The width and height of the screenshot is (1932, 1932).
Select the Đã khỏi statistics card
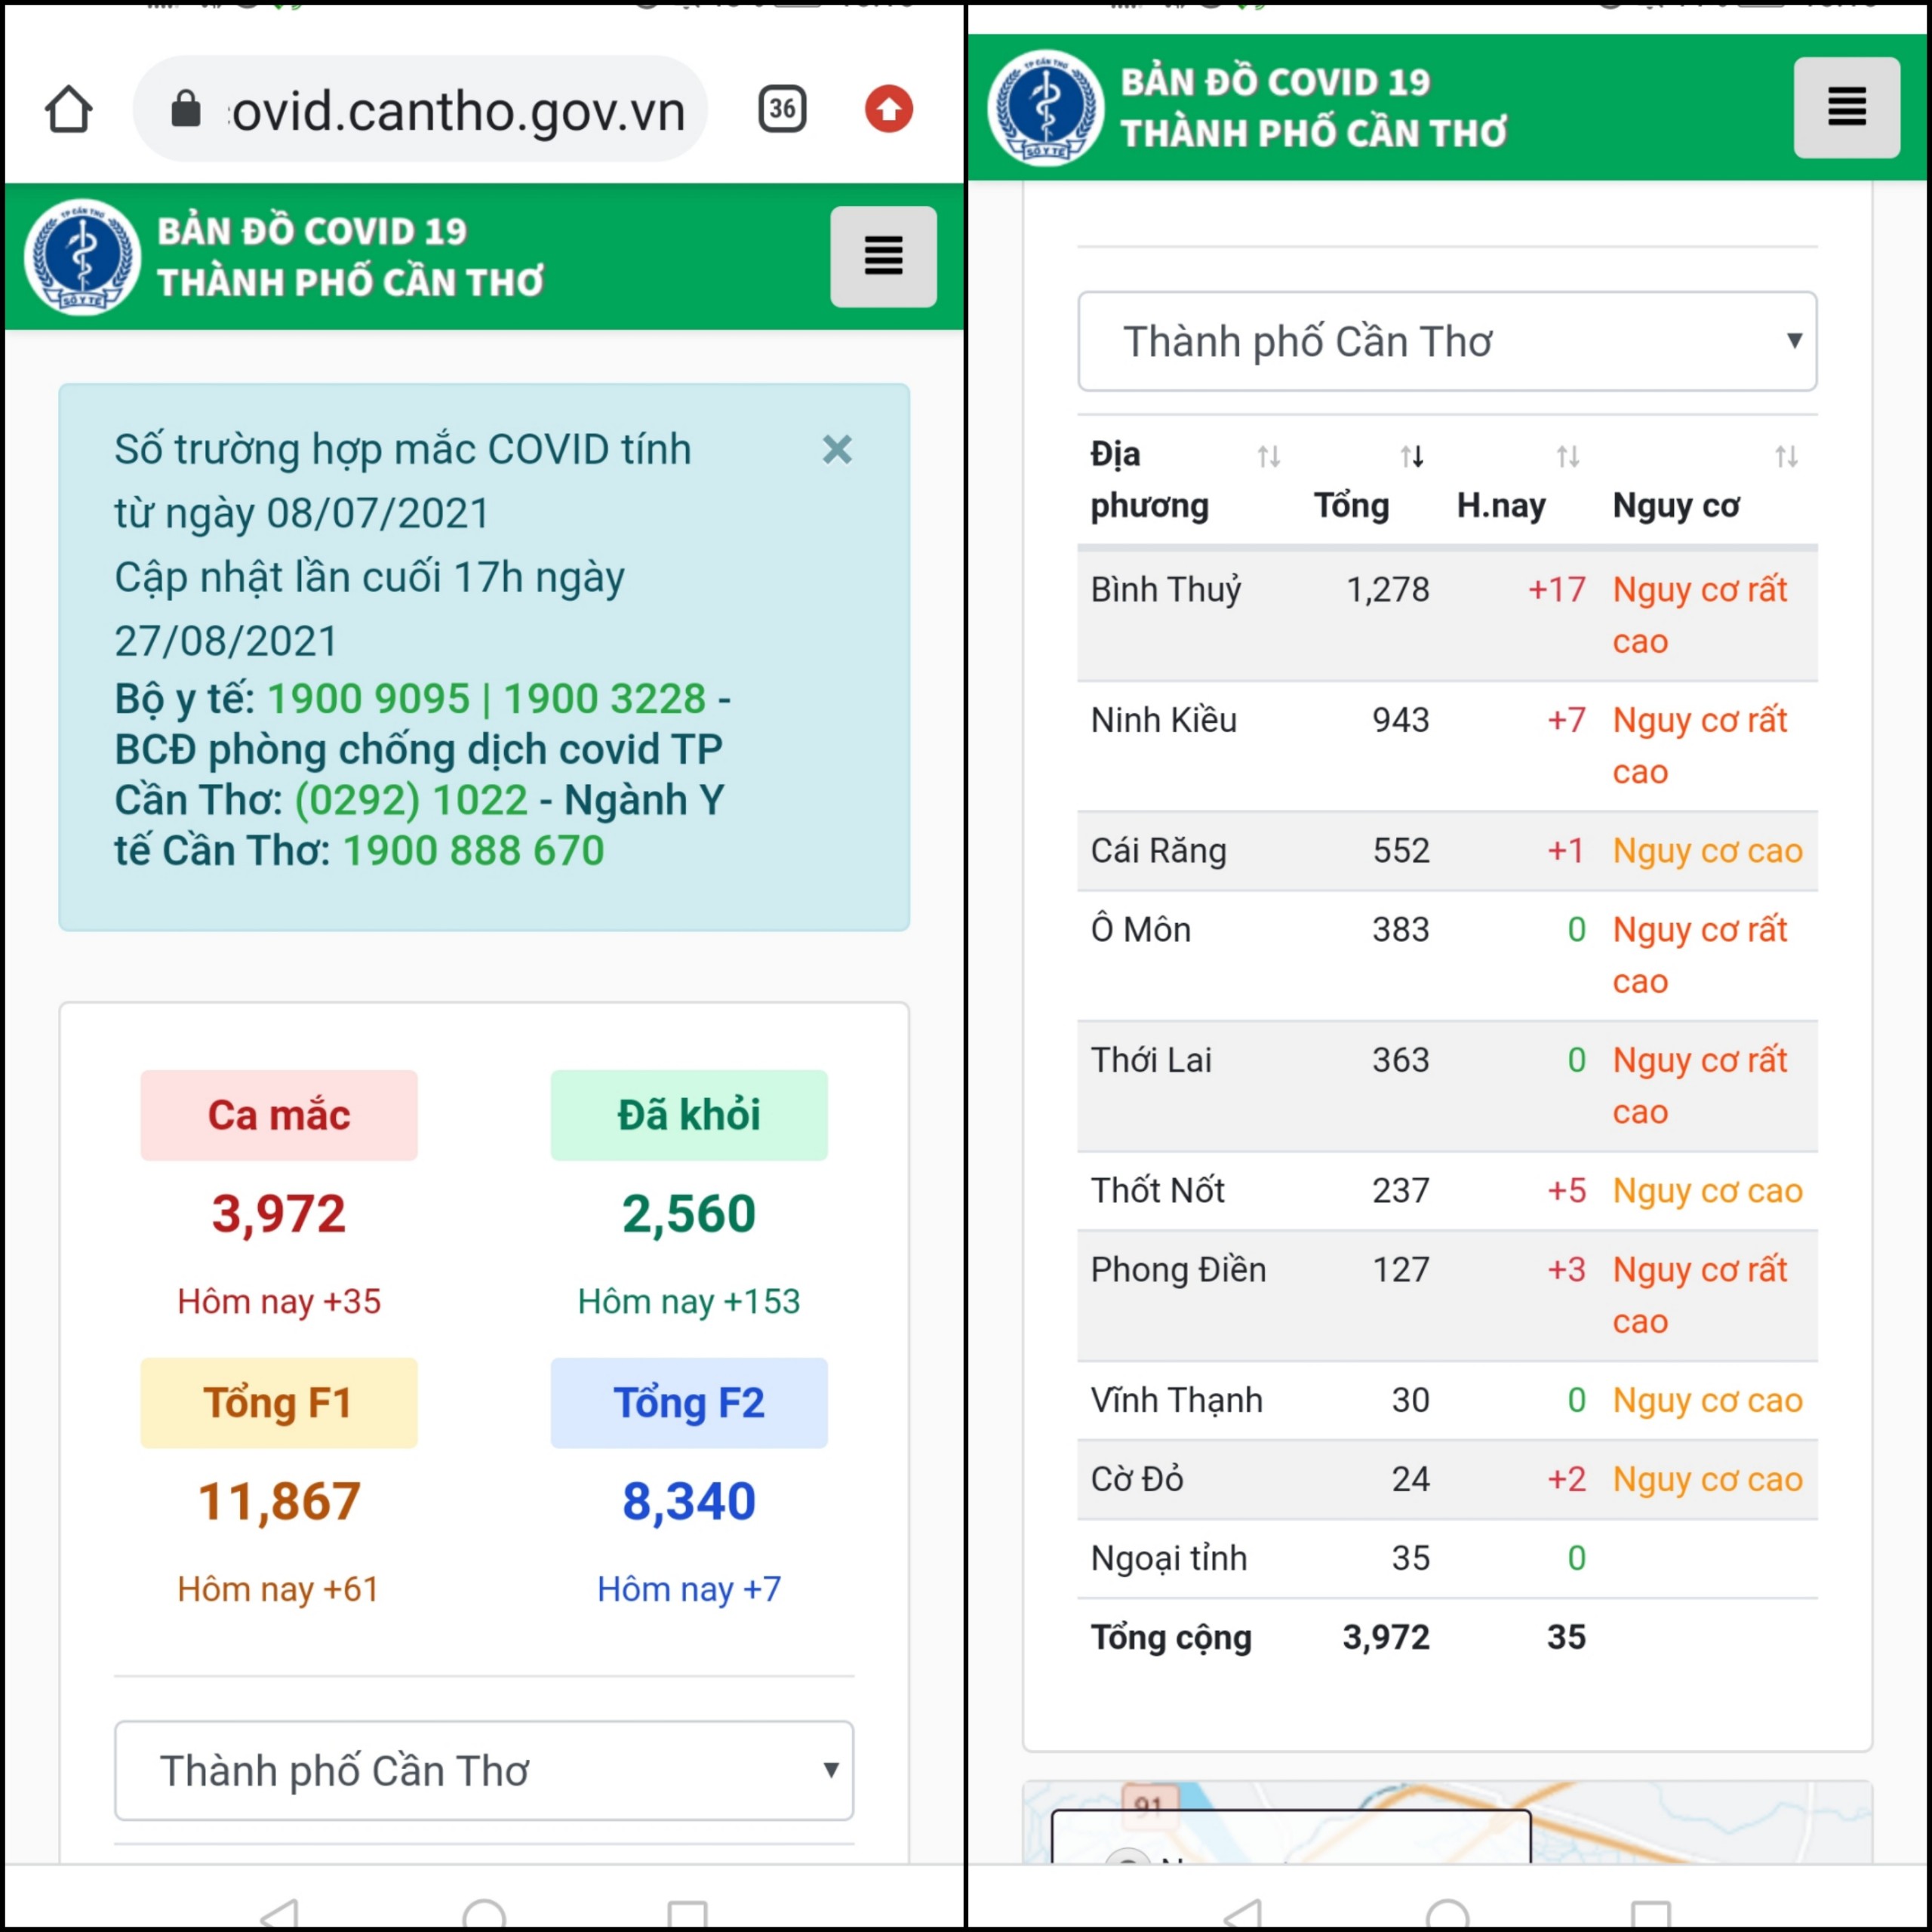tap(688, 1115)
